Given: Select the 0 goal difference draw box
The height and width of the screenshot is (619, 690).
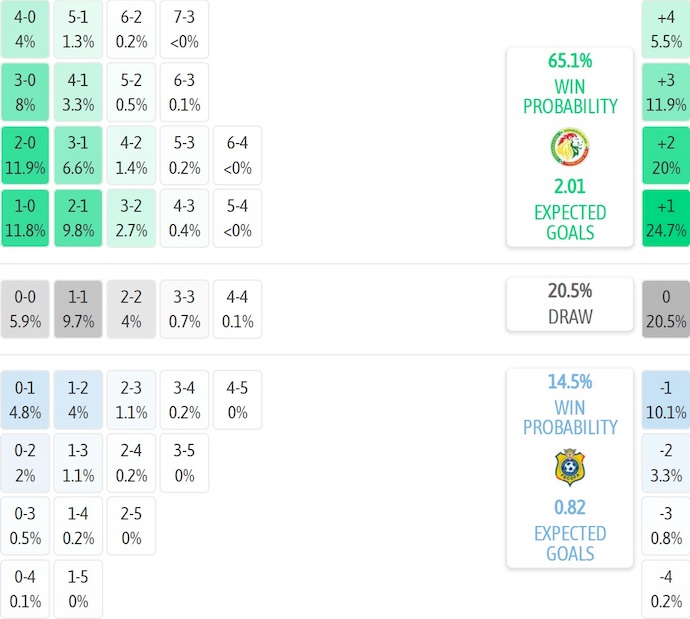Looking at the screenshot, I should [x=666, y=309].
